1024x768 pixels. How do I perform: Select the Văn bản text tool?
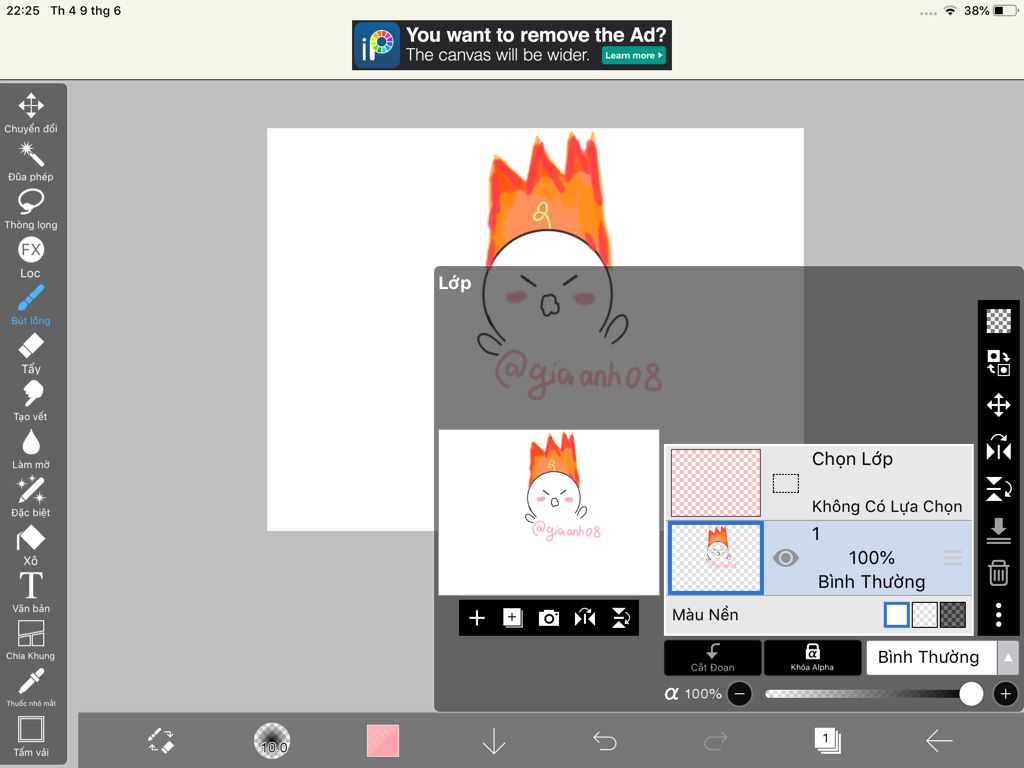click(x=31, y=593)
